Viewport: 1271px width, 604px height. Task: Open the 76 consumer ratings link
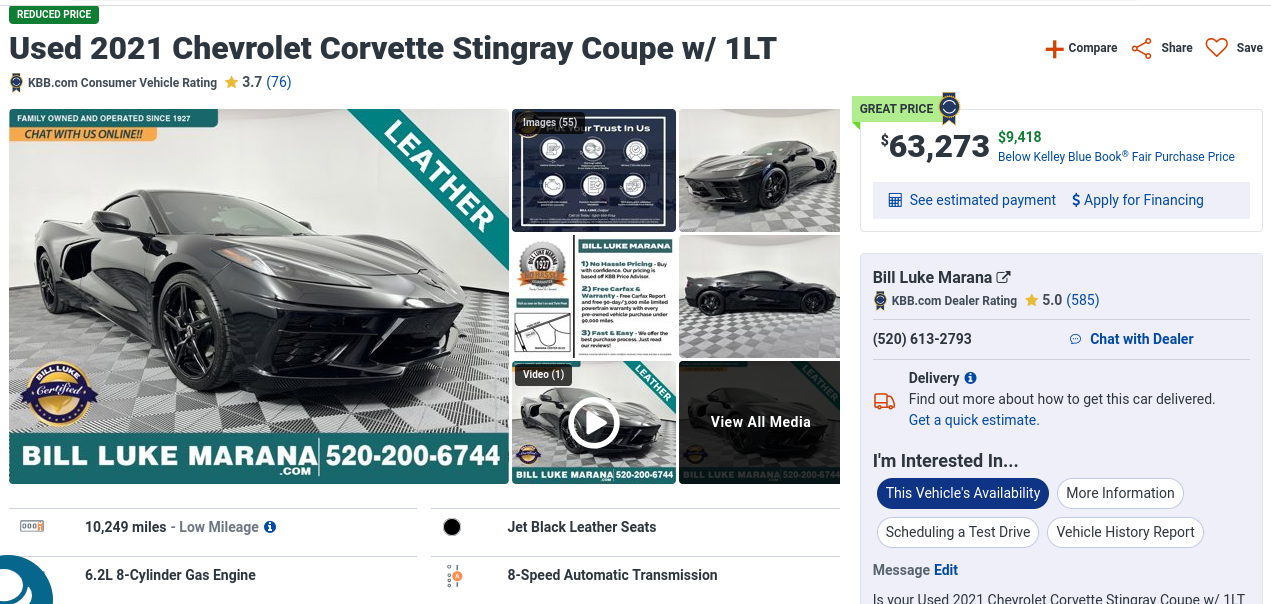(279, 82)
